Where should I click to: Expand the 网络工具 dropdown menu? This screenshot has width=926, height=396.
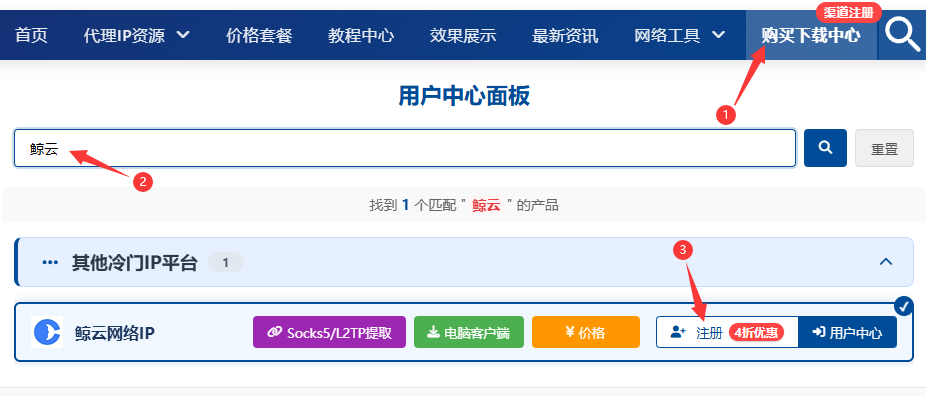[x=680, y=35]
